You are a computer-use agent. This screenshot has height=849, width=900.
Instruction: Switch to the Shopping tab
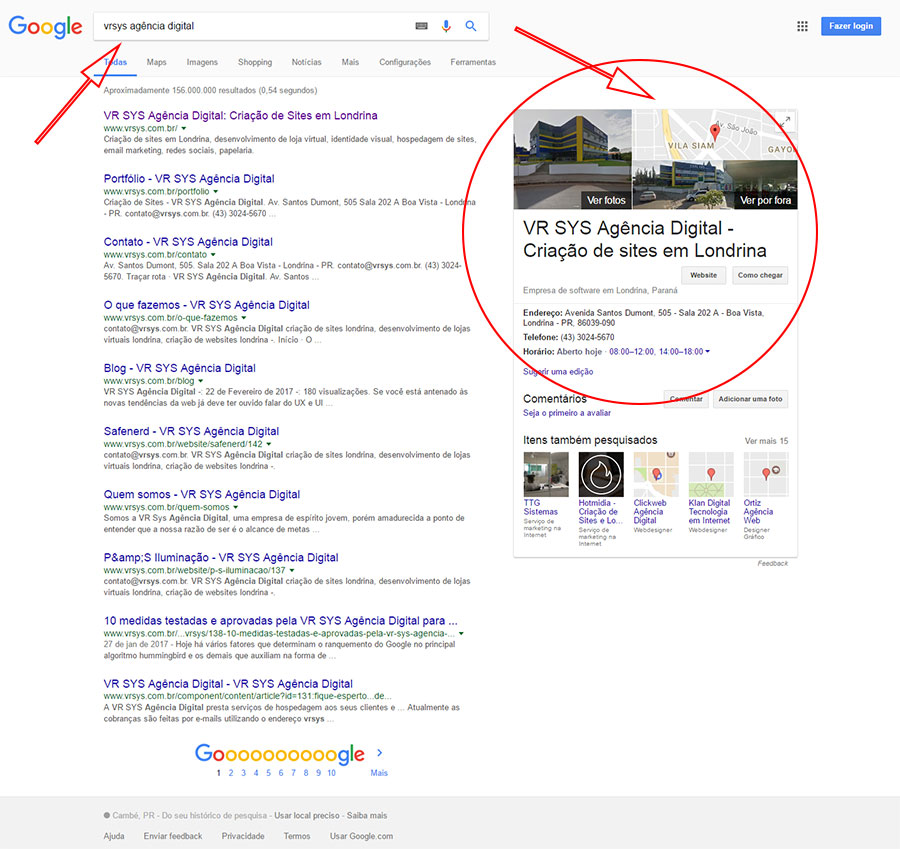click(x=255, y=62)
